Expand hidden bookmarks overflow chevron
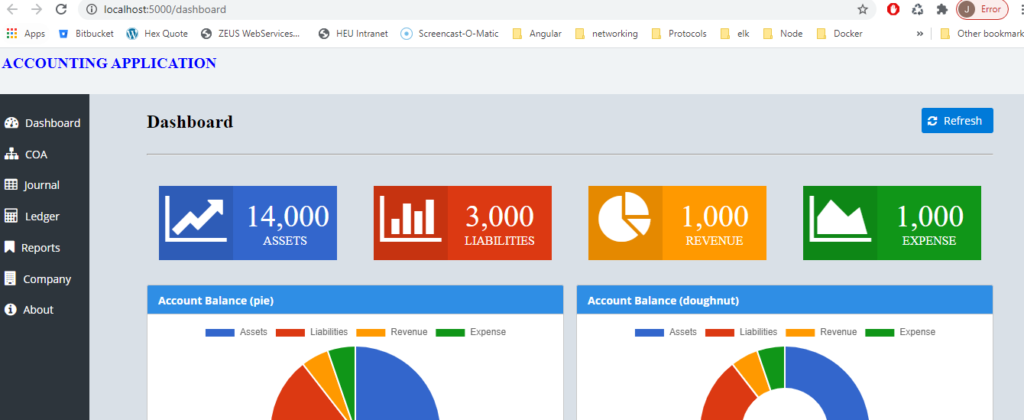 click(x=919, y=33)
